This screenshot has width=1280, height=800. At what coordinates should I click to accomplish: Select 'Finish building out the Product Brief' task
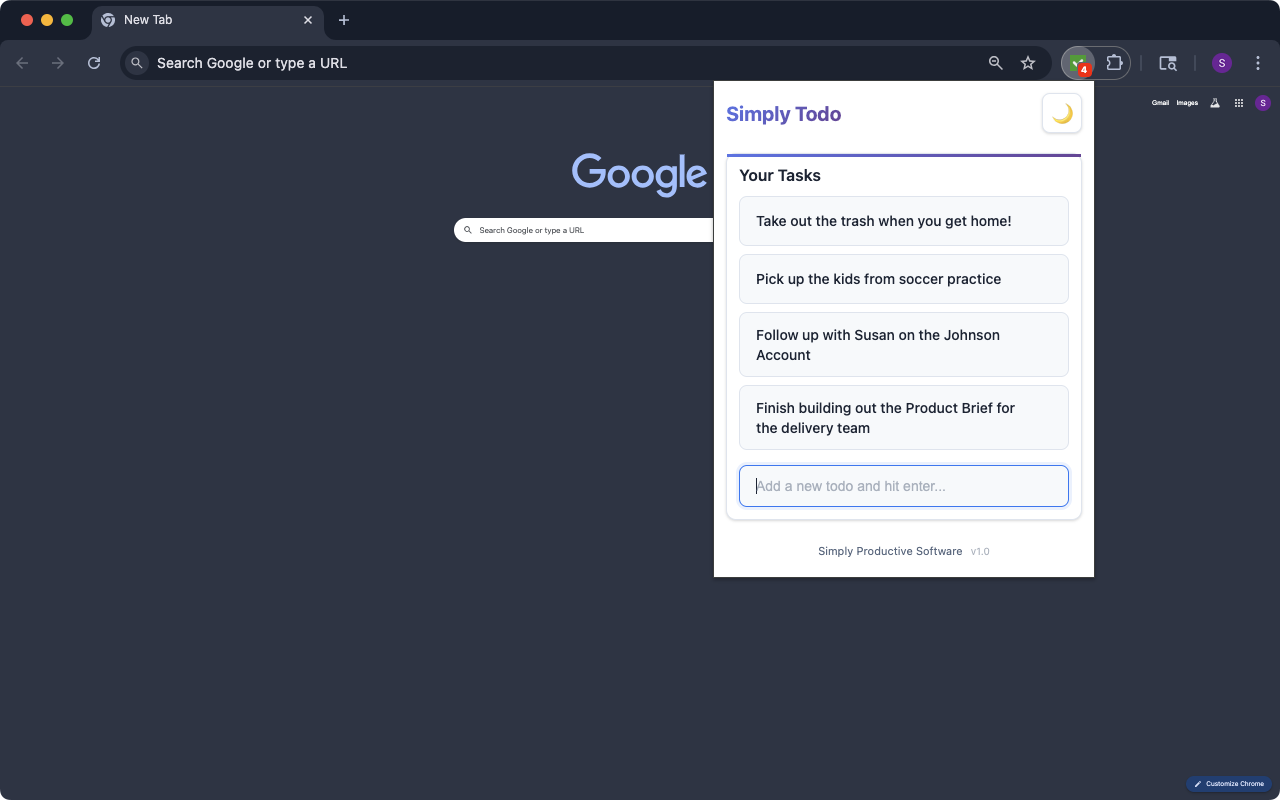coord(904,418)
